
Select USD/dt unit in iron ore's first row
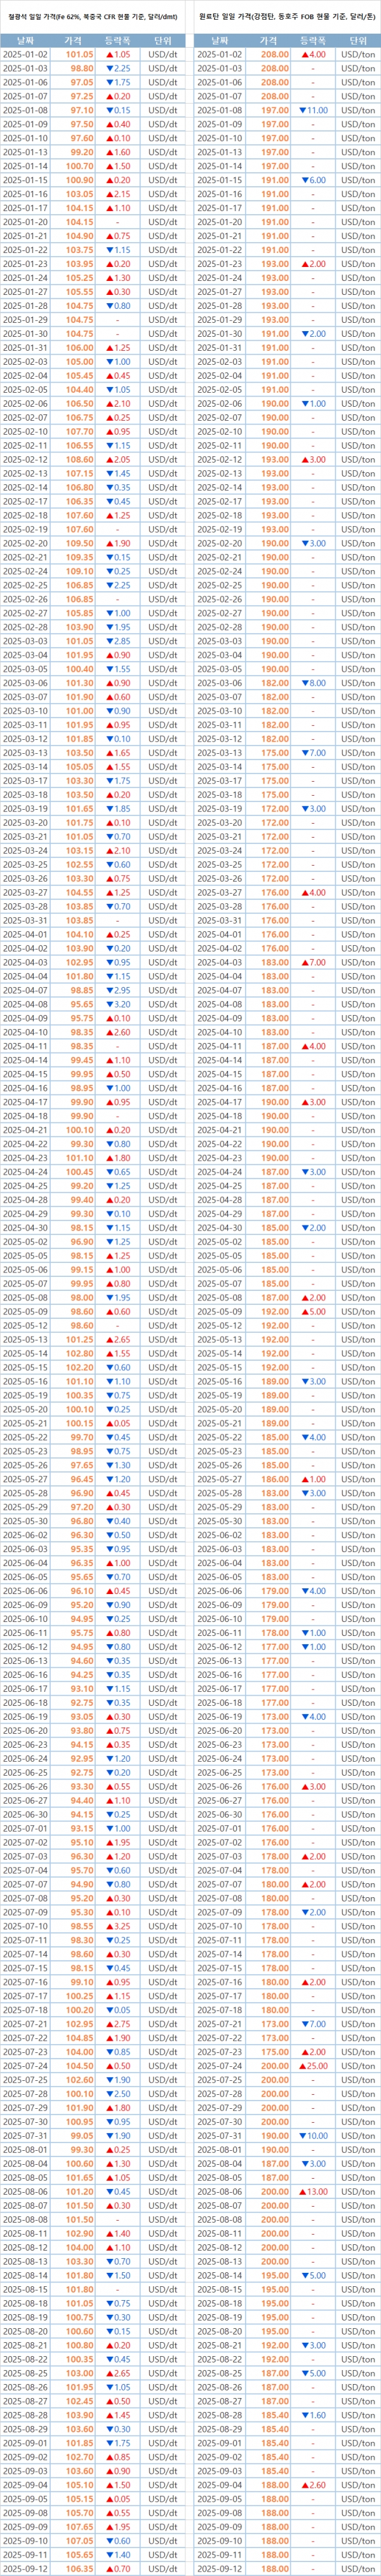pos(162,54)
